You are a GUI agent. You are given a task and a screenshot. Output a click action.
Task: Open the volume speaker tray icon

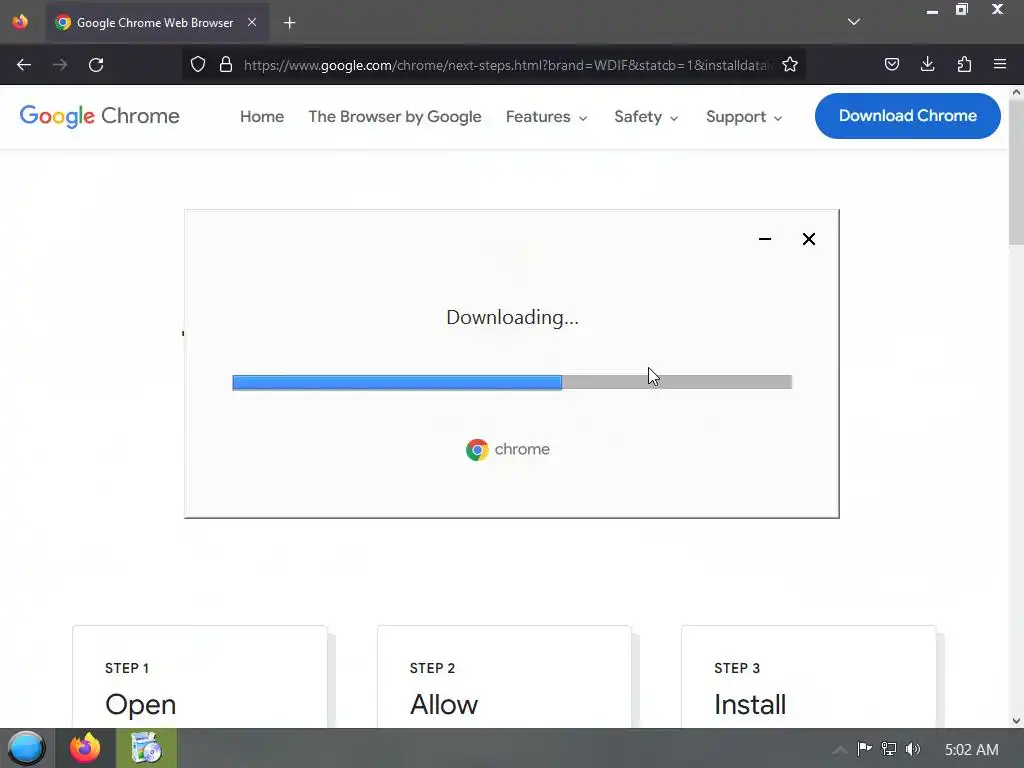tap(913, 749)
